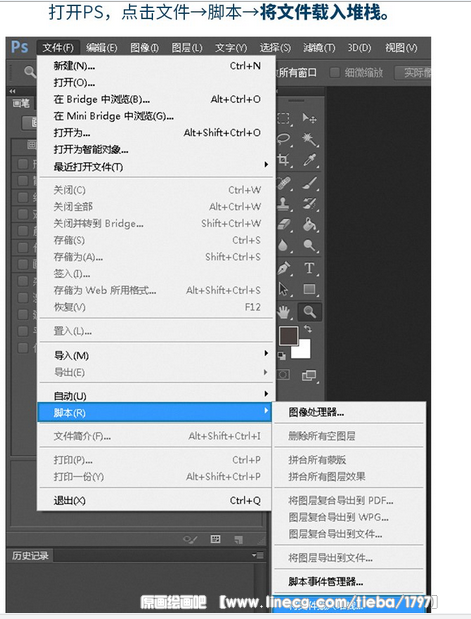Collapse panels with double-arrow icon
Image resolution: width=471 pixels, height=619 pixels.
pos(12,91)
